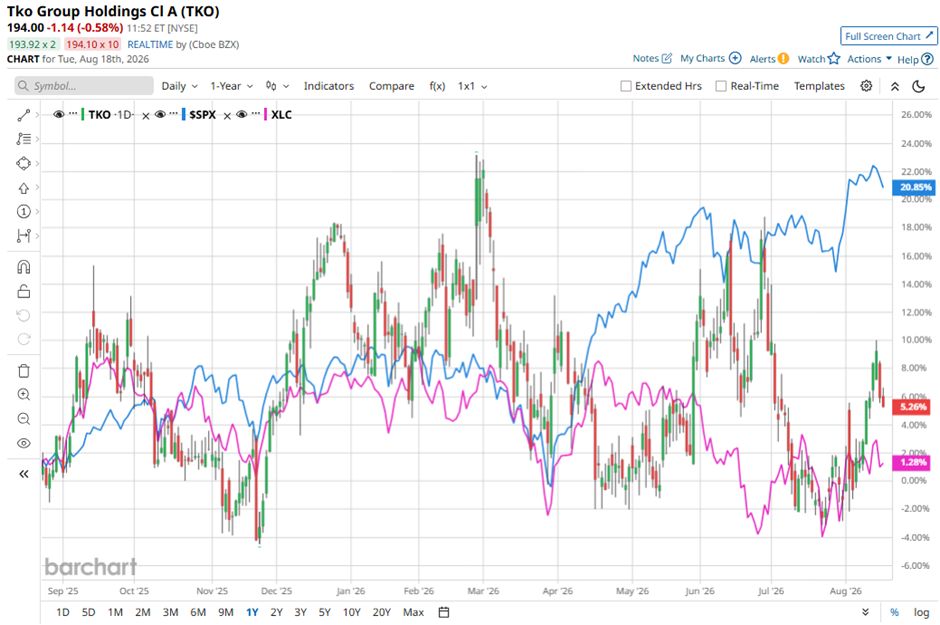The height and width of the screenshot is (625, 940).
Task: Open the Templates menu
Action: tap(819, 86)
